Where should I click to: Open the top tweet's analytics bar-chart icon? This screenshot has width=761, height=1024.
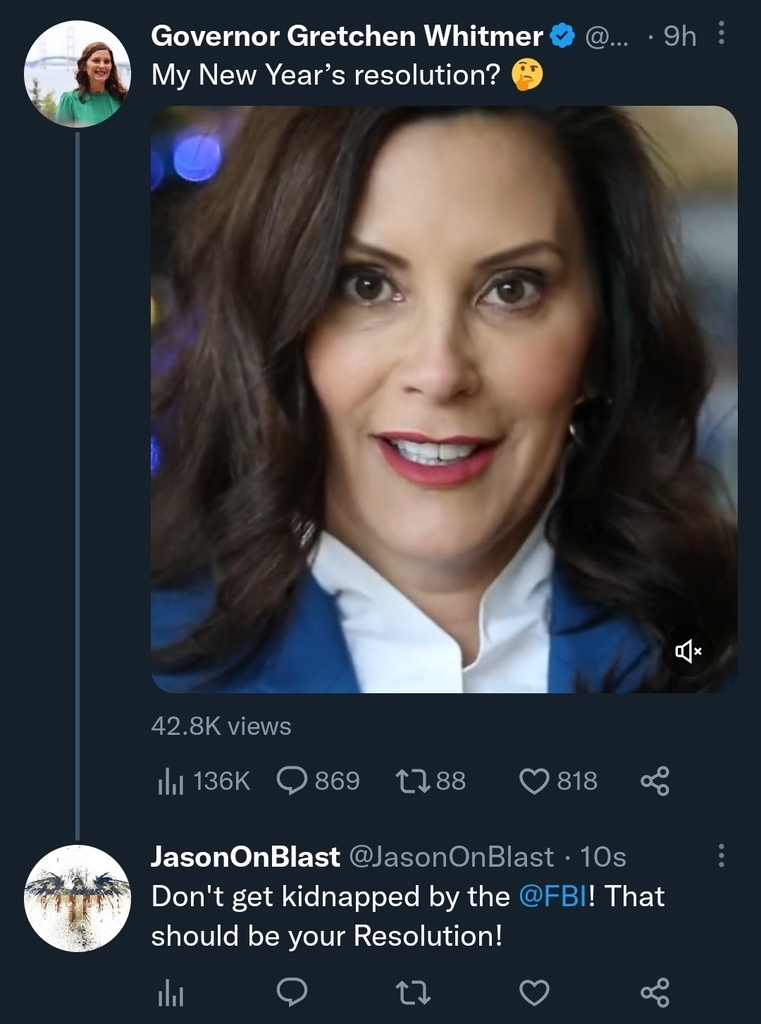169,781
